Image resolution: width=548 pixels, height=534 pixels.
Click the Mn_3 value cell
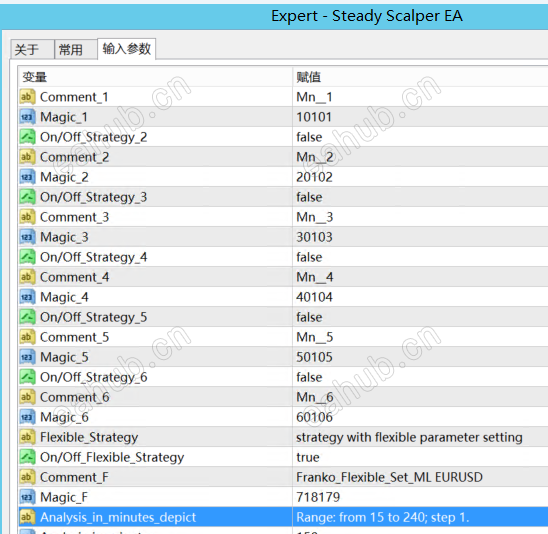(420, 217)
